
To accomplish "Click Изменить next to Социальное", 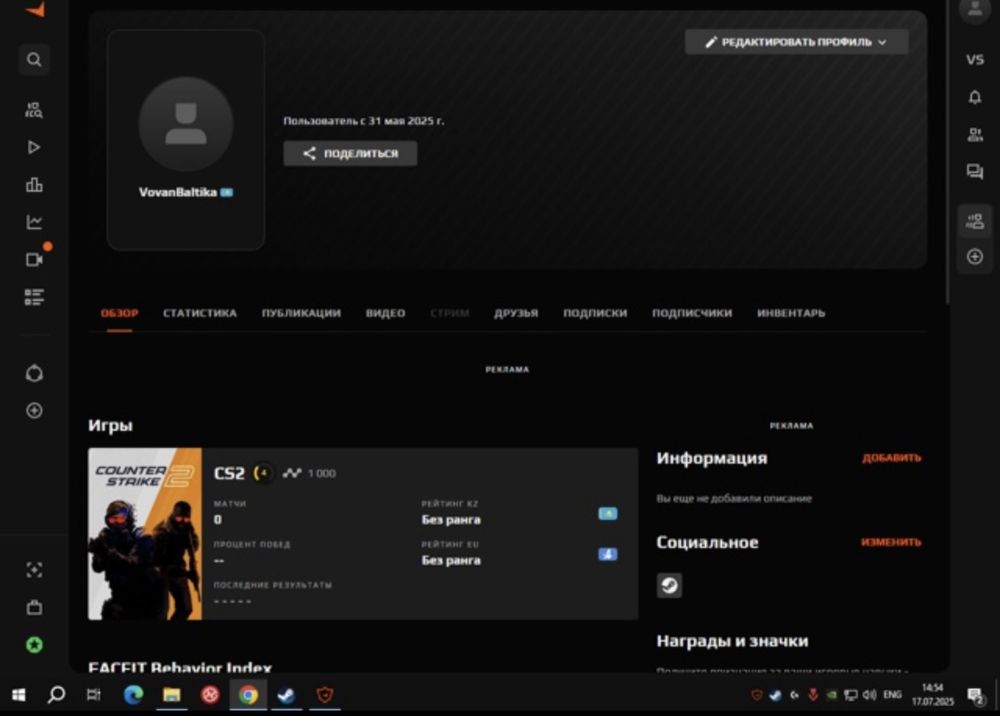I will click(x=891, y=542).
